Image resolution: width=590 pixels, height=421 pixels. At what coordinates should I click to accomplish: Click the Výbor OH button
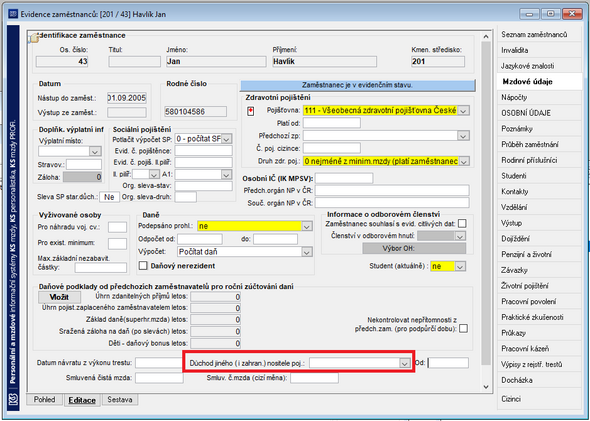(414, 248)
